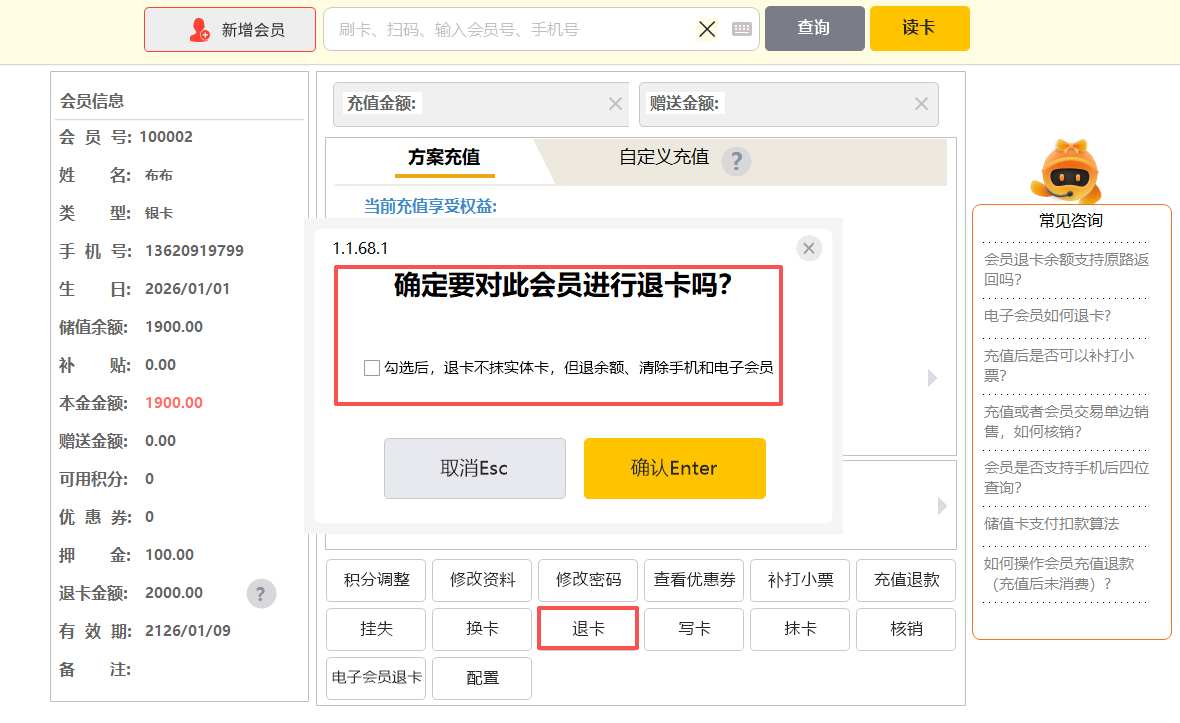
Task: Open FAQ link 电子会员如何退卡?
Action: 1047,316
